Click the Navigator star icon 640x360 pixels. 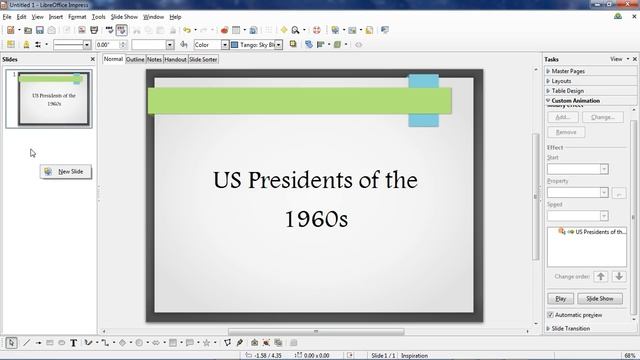pos(284,30)
